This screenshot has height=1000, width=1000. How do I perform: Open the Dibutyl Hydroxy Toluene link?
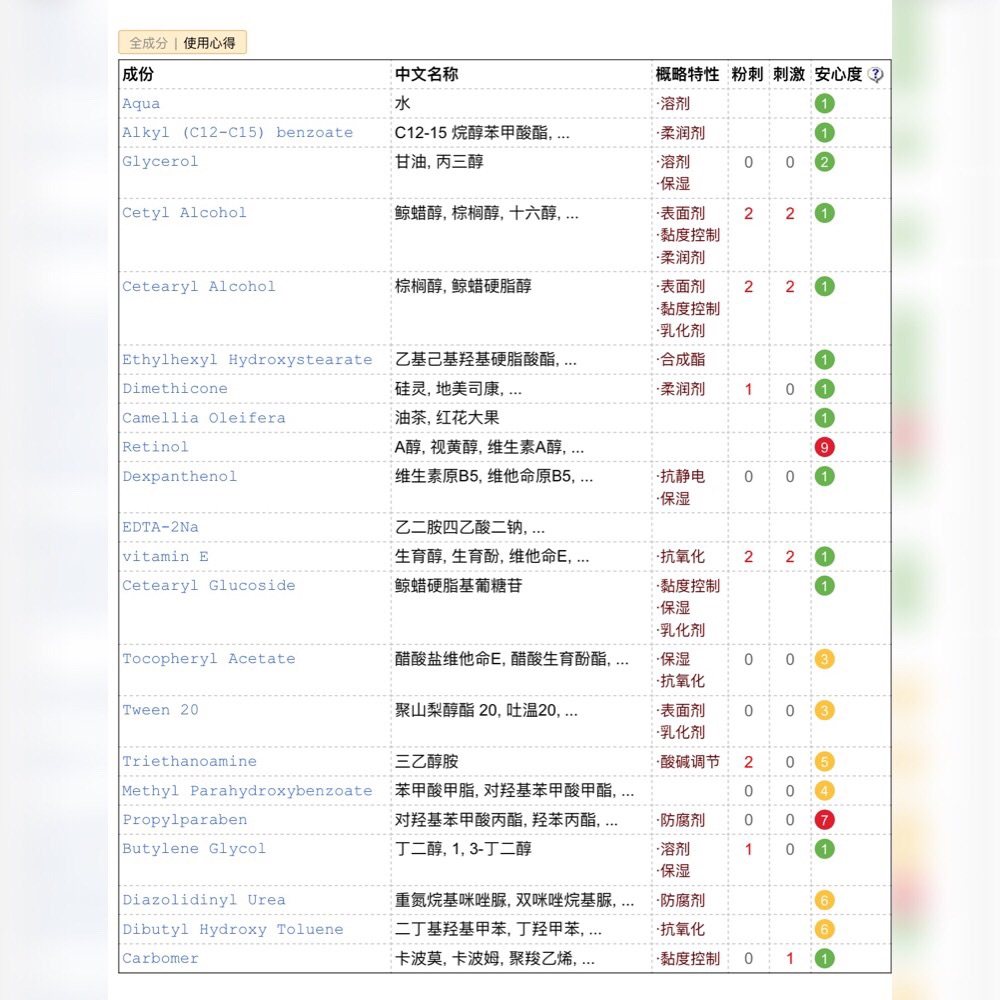233,929
